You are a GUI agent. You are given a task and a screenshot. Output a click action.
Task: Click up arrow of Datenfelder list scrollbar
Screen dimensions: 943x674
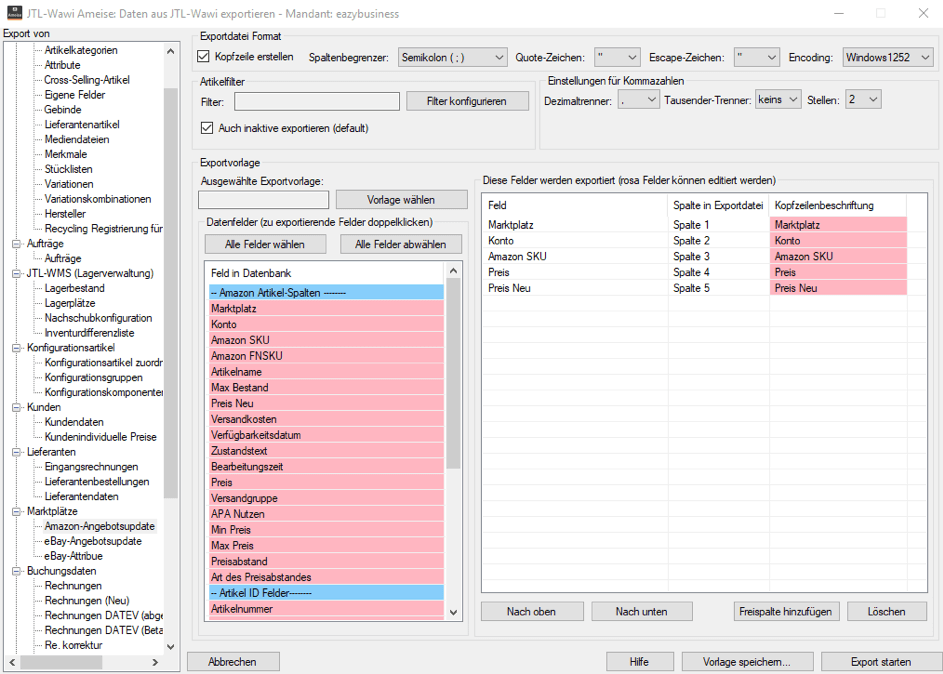[453, 271]
